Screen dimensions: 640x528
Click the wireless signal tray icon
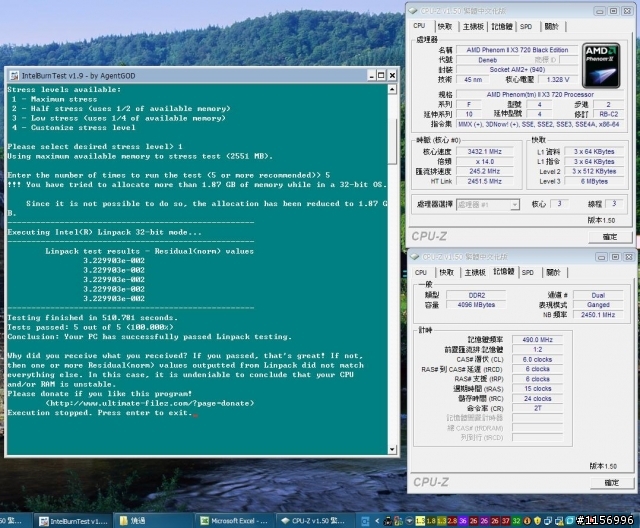tap(409, 521)
